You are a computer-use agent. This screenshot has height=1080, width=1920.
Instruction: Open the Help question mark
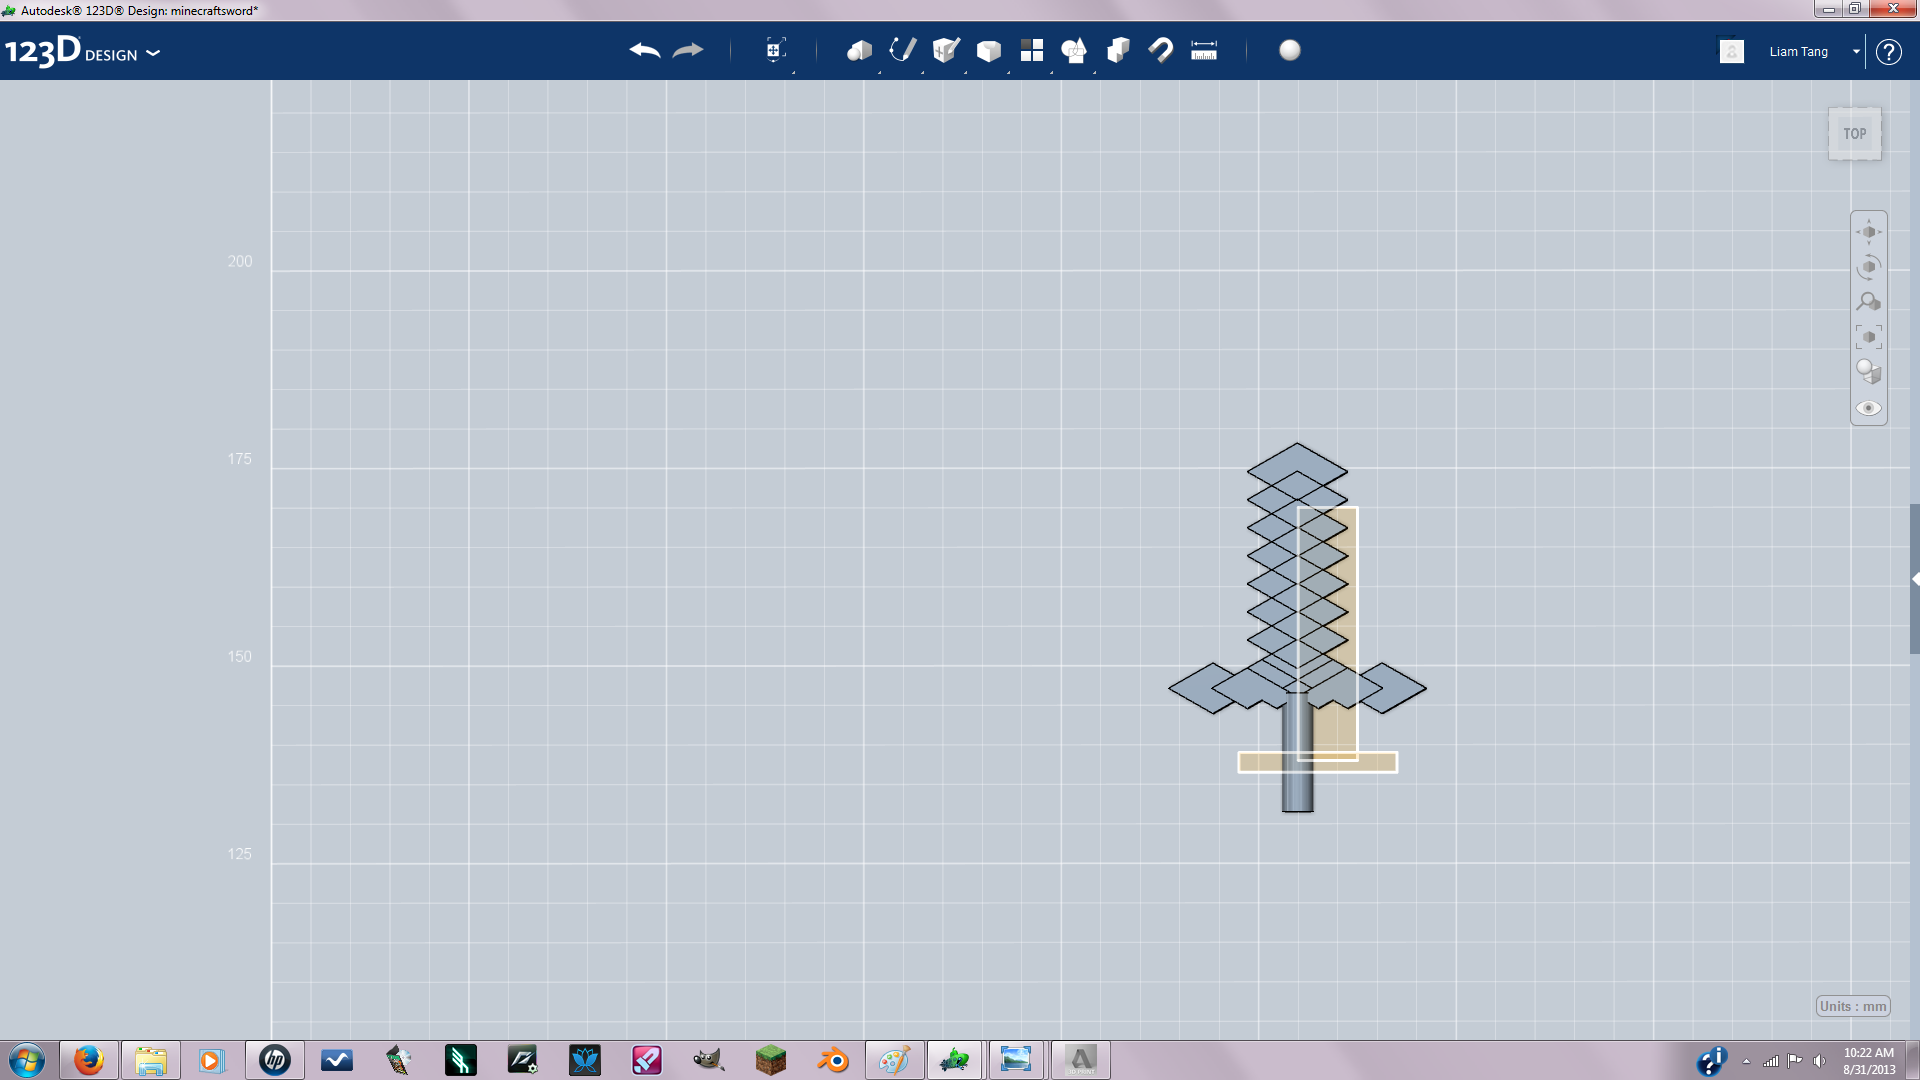coord(1888,51)
